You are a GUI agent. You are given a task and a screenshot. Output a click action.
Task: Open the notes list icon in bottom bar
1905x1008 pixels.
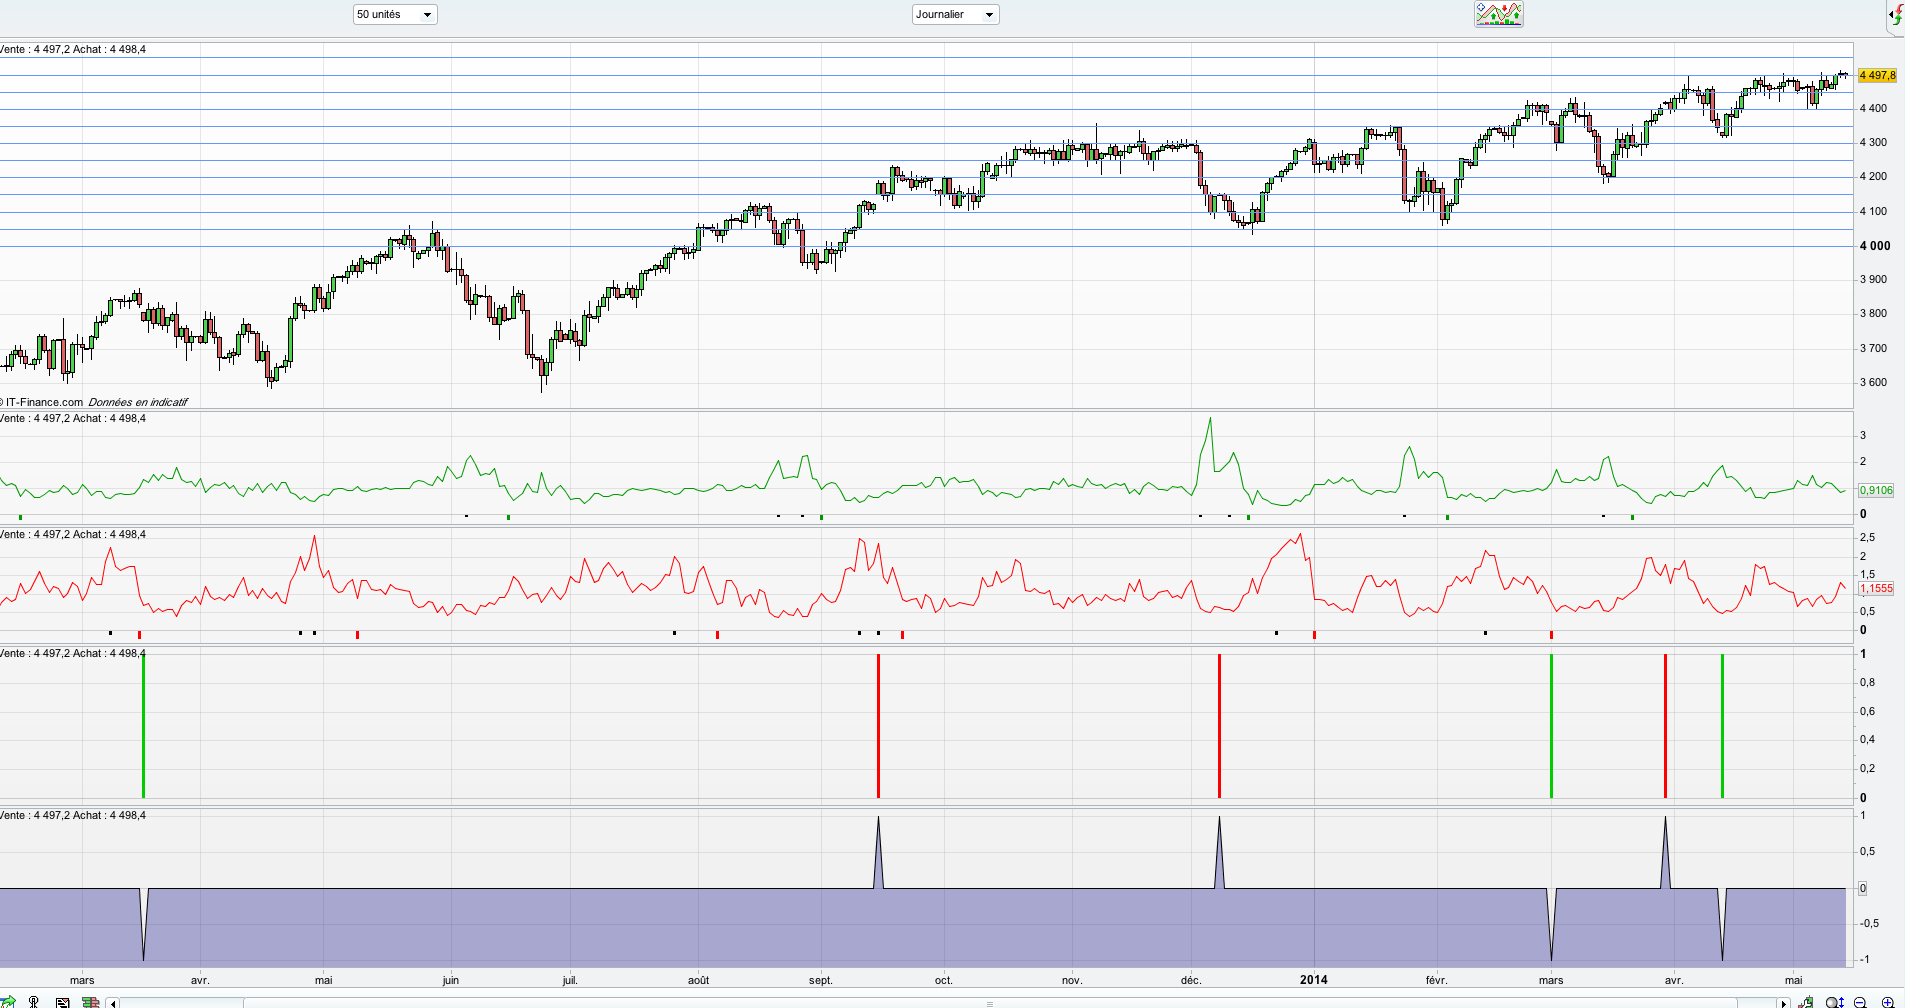click(x=62, y=1002)
